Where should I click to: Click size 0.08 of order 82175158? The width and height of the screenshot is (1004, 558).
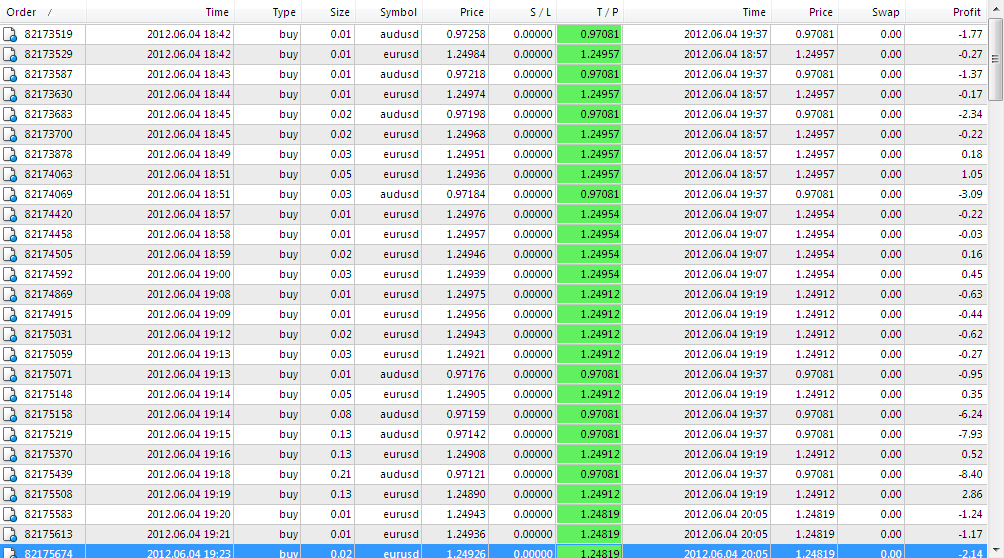(x=341, y=414)
